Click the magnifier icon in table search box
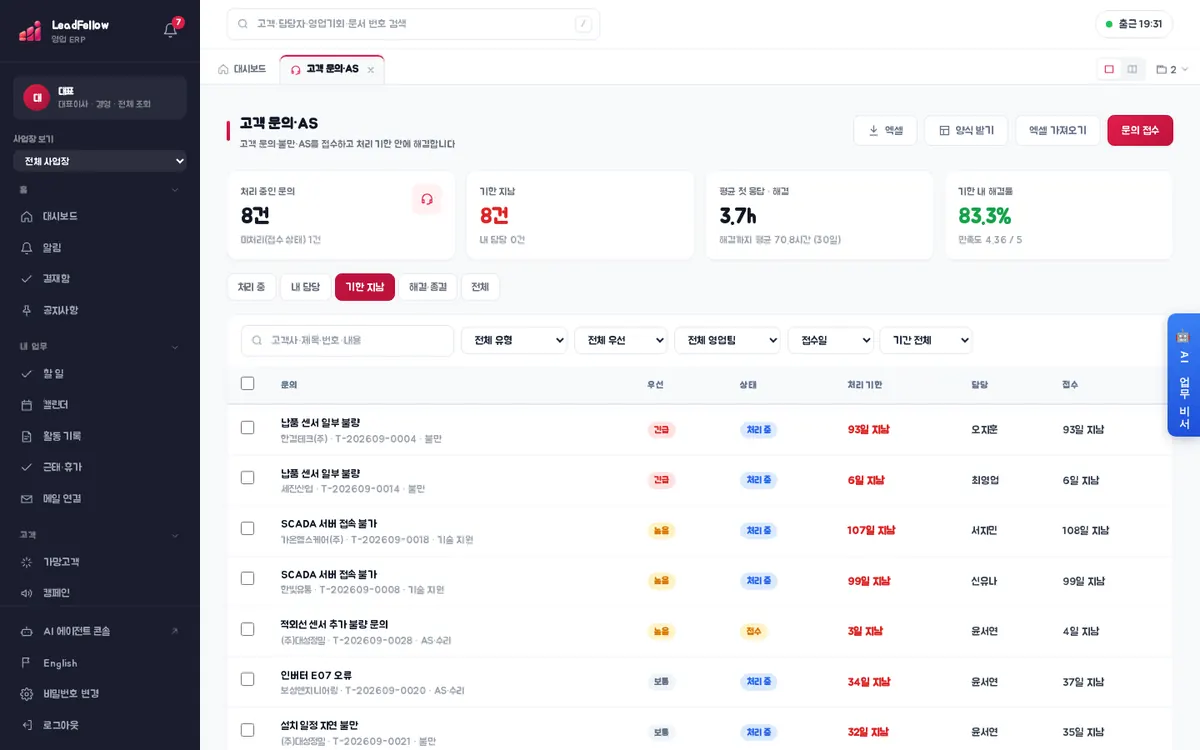Viewport: 1200px width, 750px height. pos(258,340)
